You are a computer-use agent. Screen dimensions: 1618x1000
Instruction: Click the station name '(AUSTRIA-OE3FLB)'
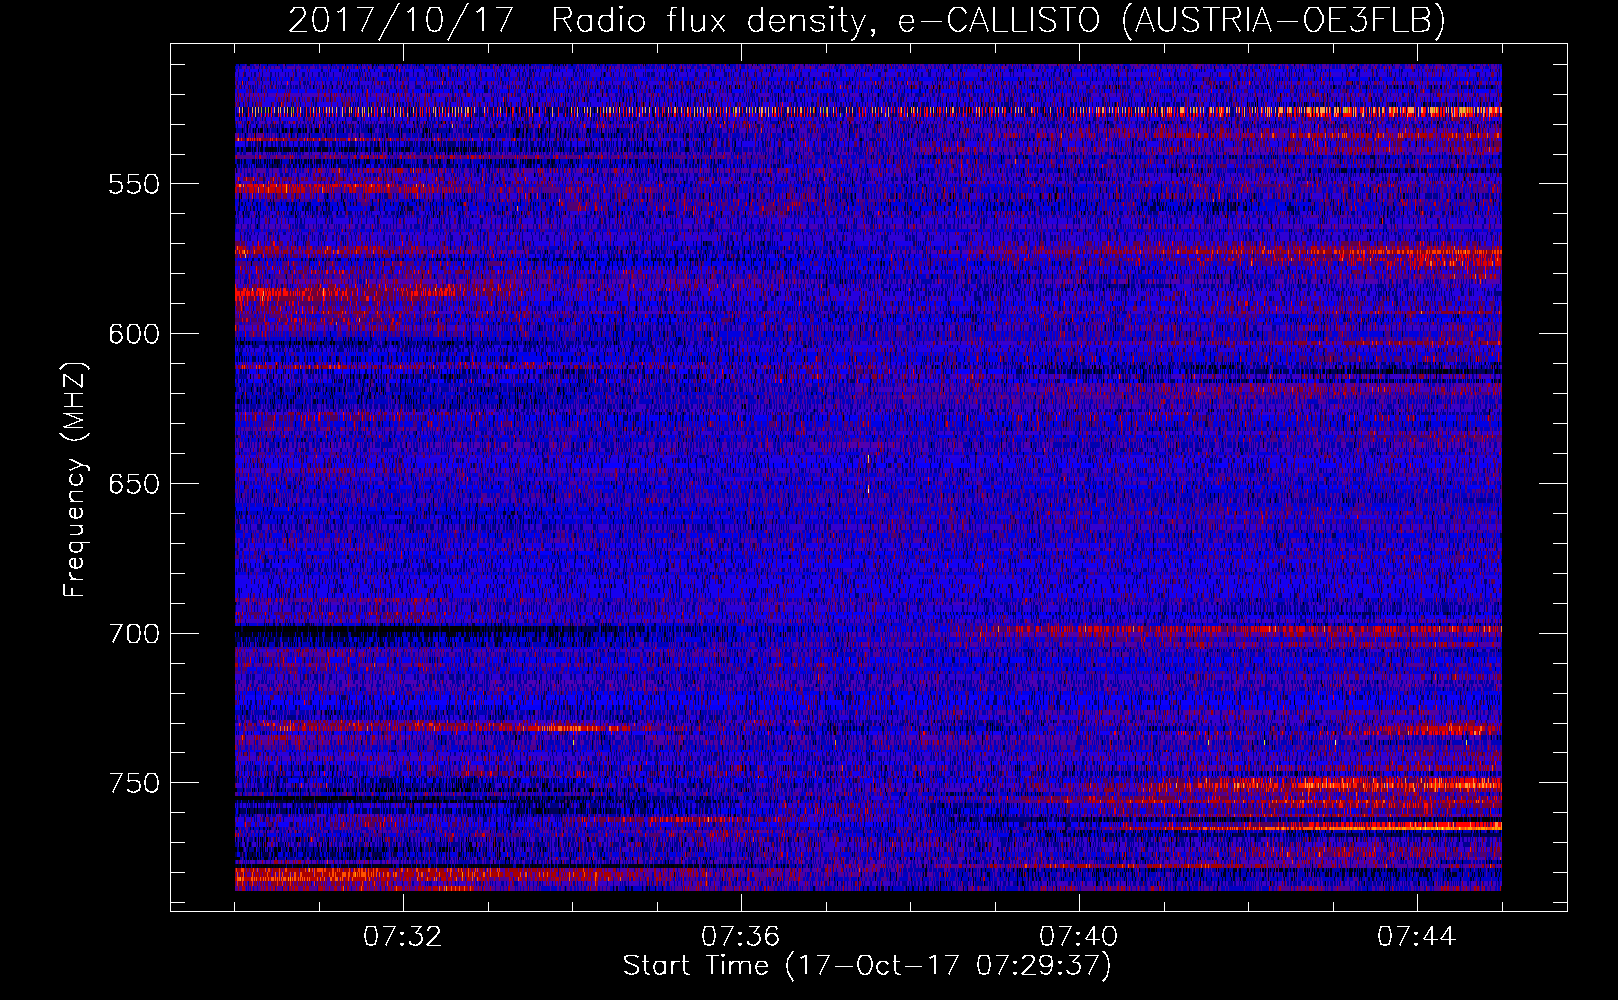(x=1284, y=20)
